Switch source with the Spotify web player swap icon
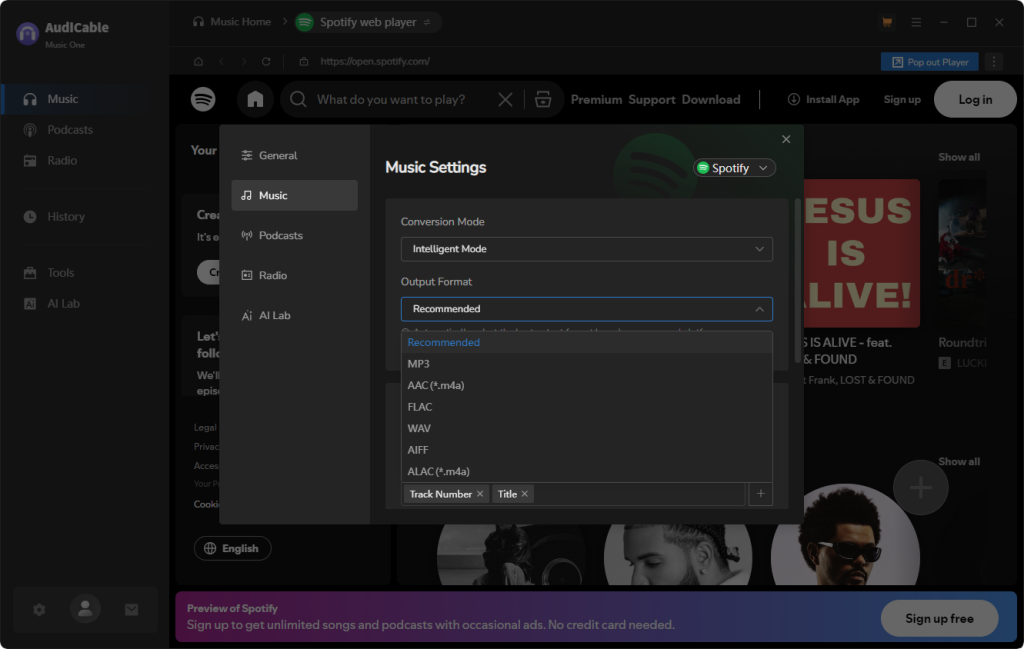The height and width of the screenshot is (649, 1024). tap(427, 22)
